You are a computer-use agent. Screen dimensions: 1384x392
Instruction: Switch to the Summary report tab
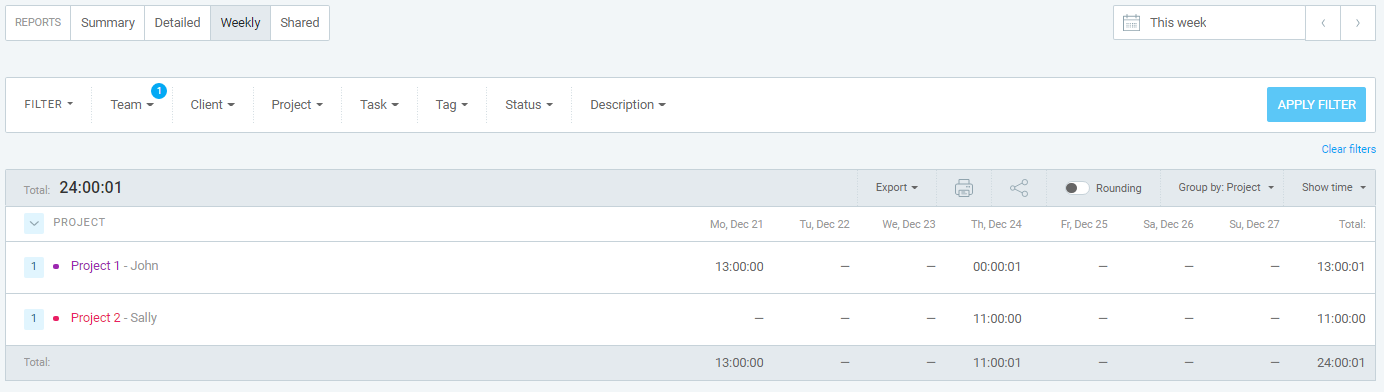(x=108, y=23)
